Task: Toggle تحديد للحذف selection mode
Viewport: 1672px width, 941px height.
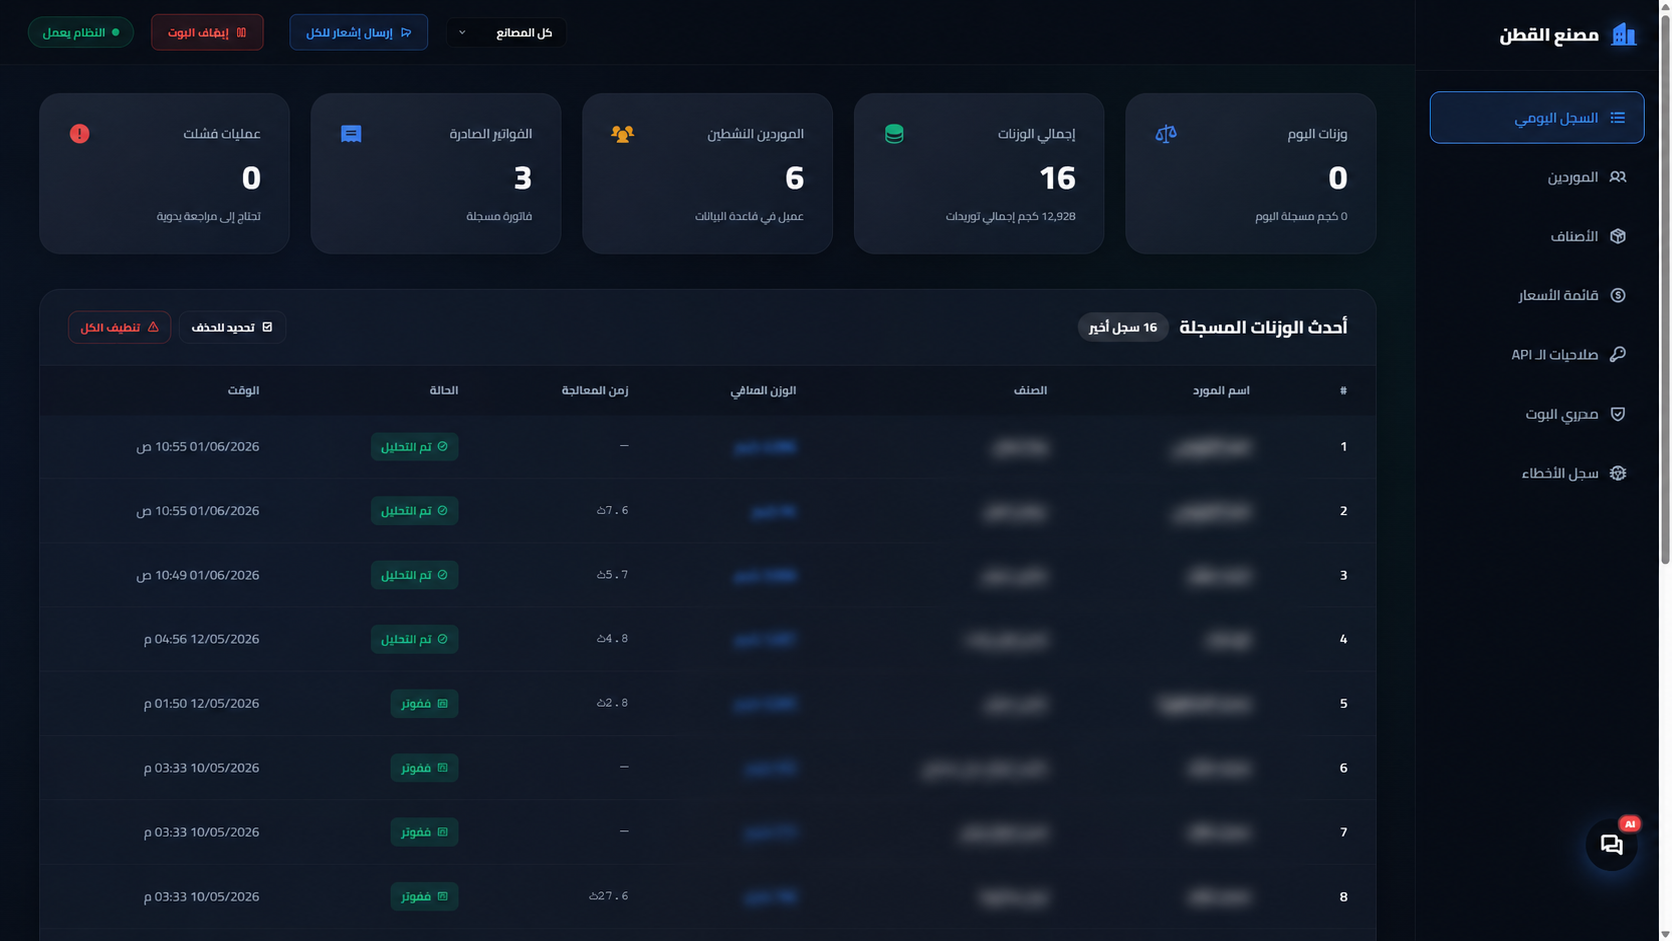Action: click(232, 327)
